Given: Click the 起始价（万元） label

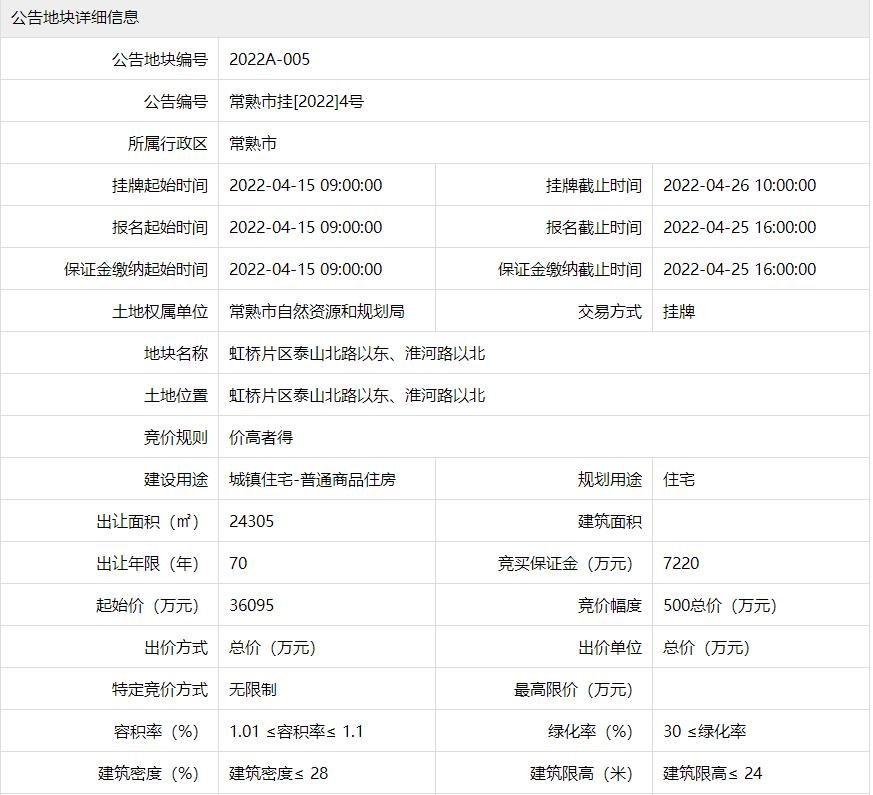Looking at the screenshot, I should [148, 606].
